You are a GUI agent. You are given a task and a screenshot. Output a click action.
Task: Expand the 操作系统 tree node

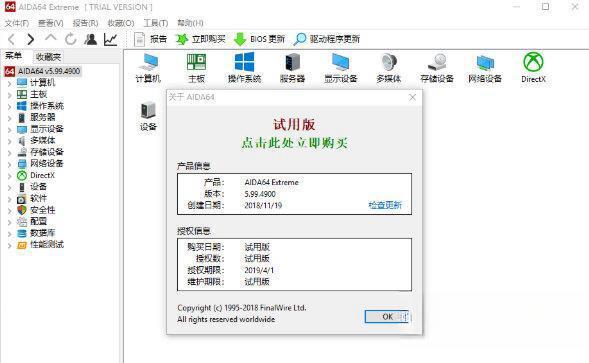[x=9, y=107]
